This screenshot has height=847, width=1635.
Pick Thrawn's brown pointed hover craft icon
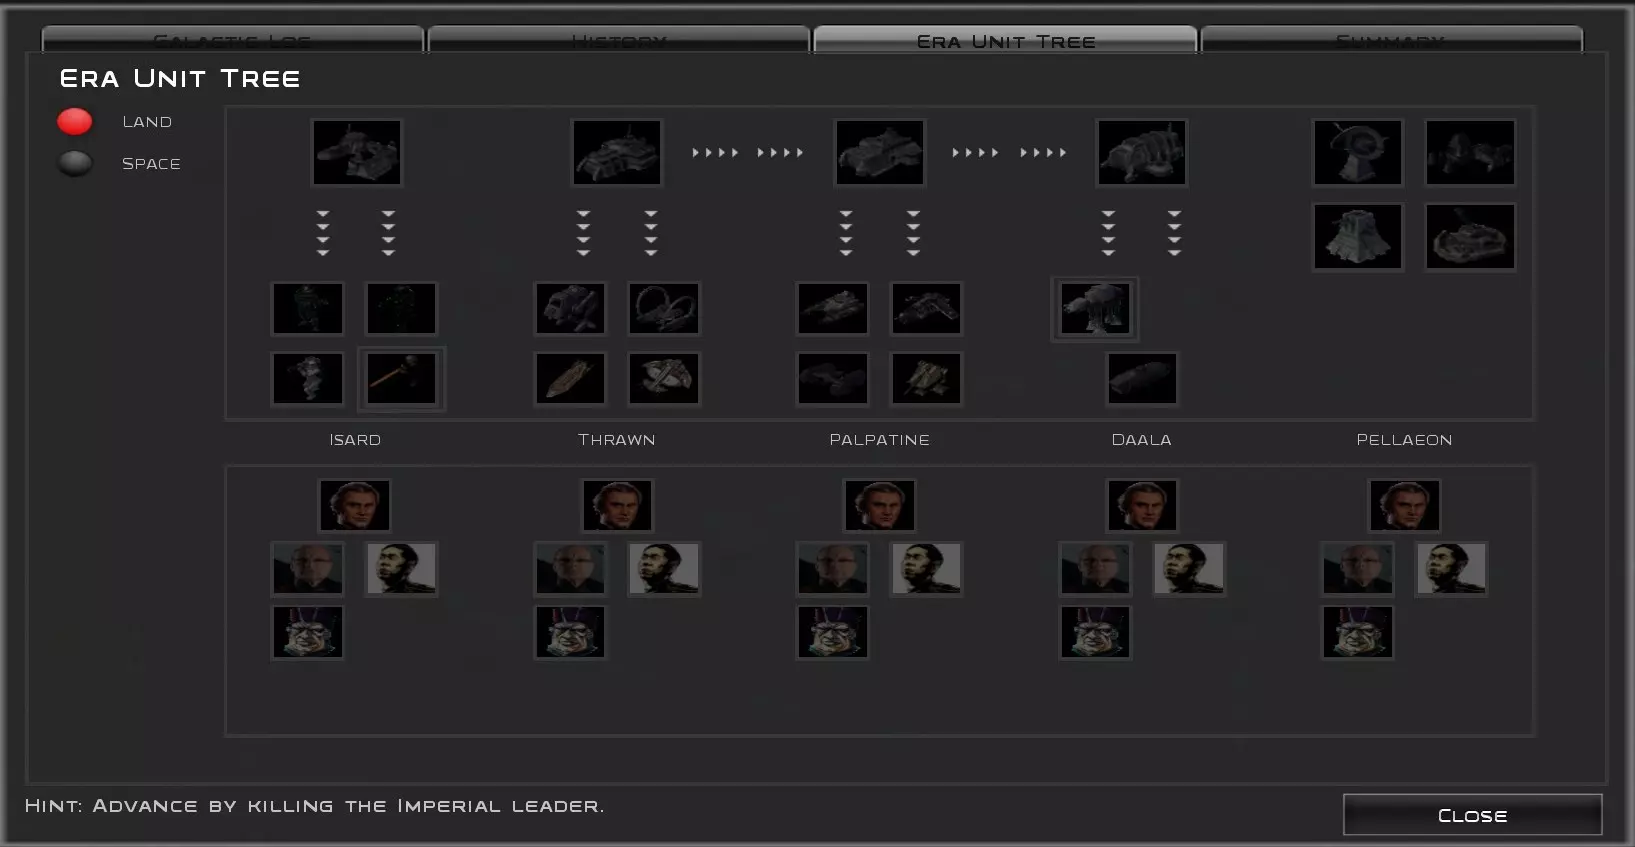(570, 379)
